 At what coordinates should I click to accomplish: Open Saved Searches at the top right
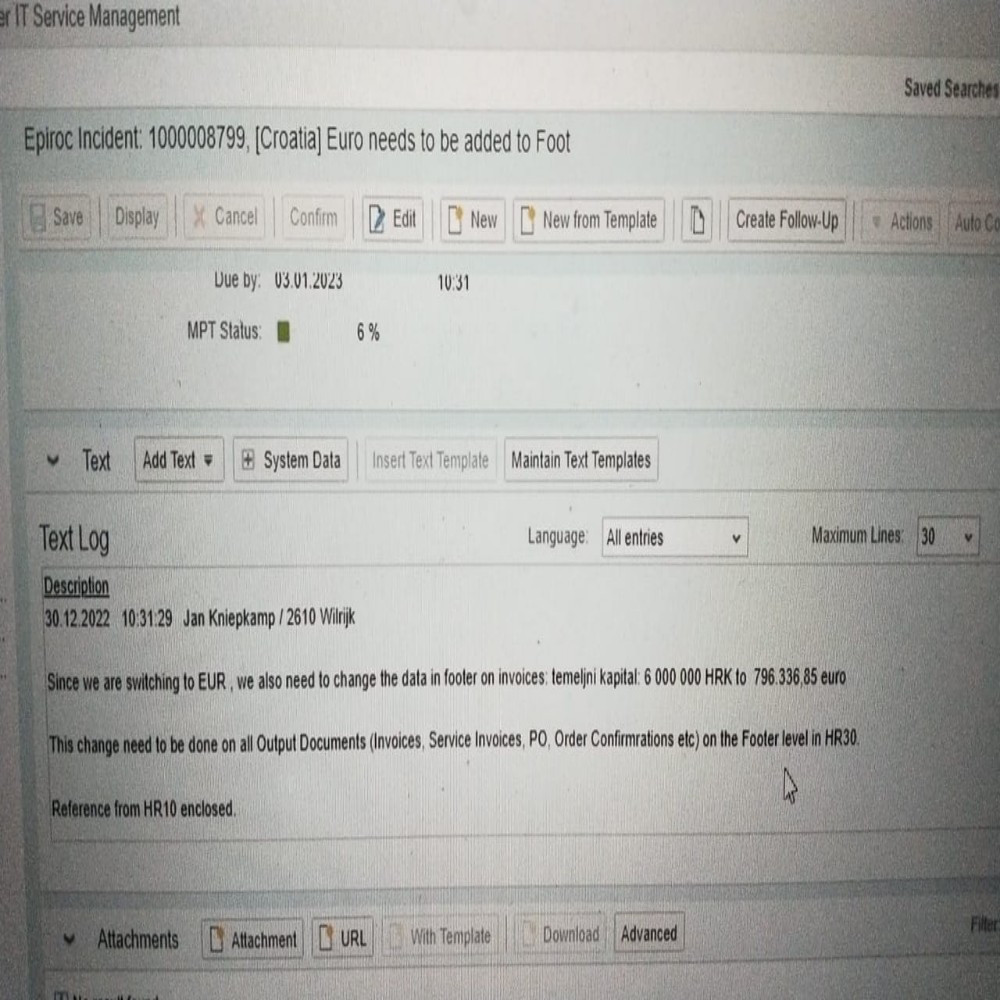click(x=952, y=88)
